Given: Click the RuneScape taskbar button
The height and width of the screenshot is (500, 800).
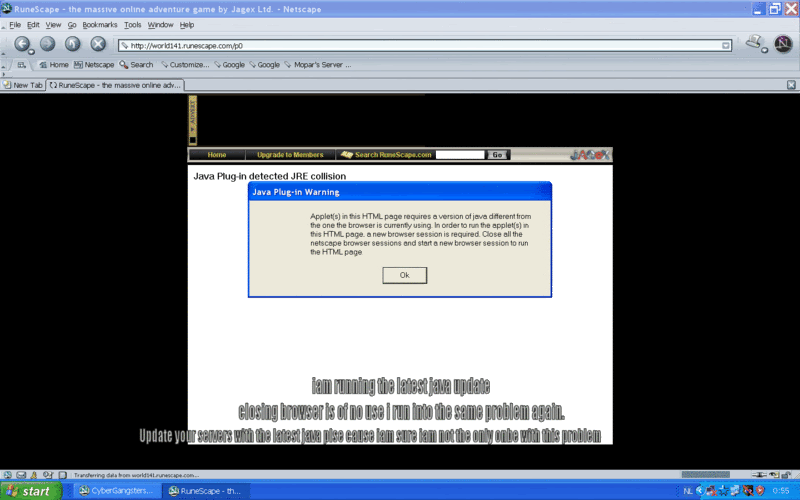Looking at the screenshot, I should tap(207, 491).
